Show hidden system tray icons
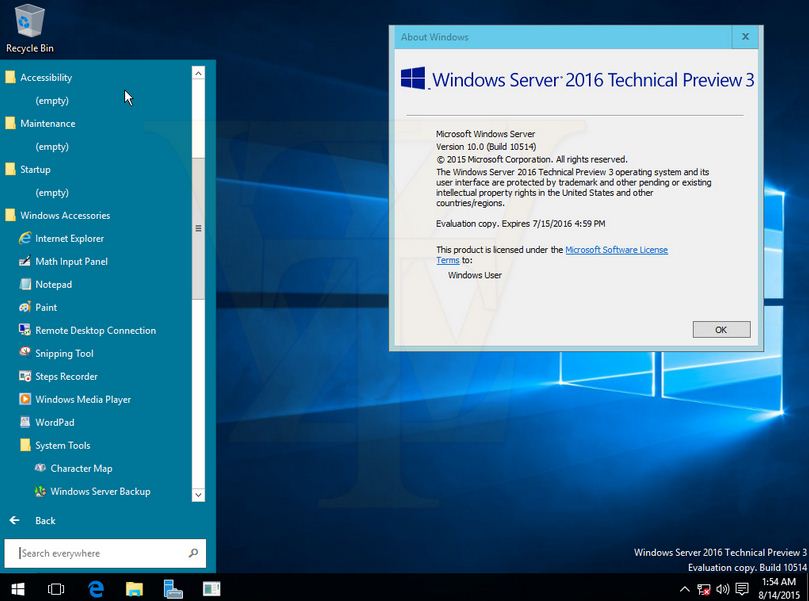The width and height of the screenshot is (809, 601). pos(685,589)
